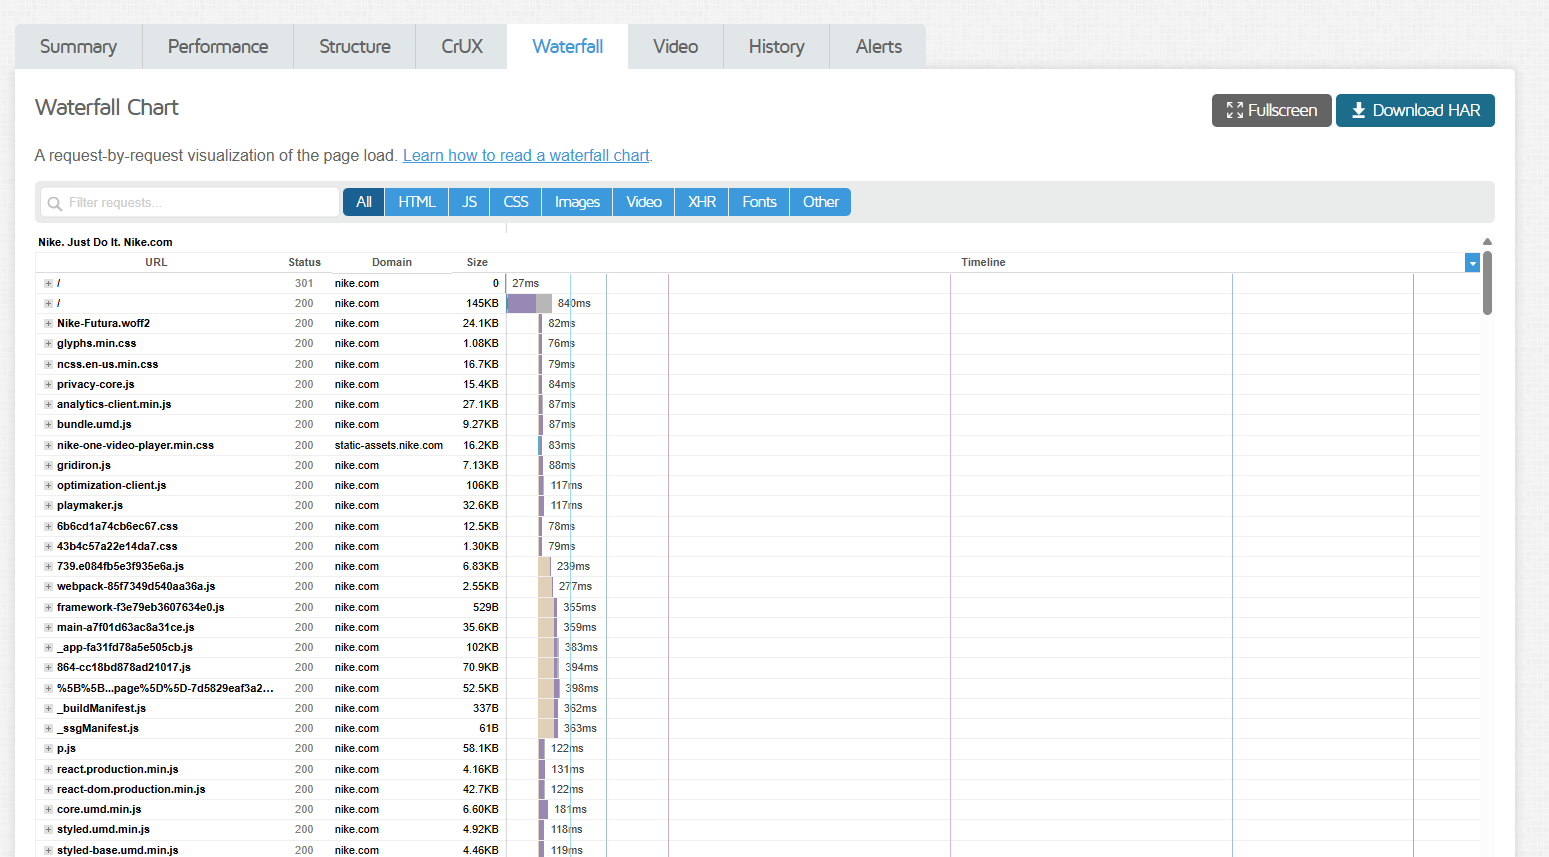Expand the optimization-client.js request

pos(48,486)
